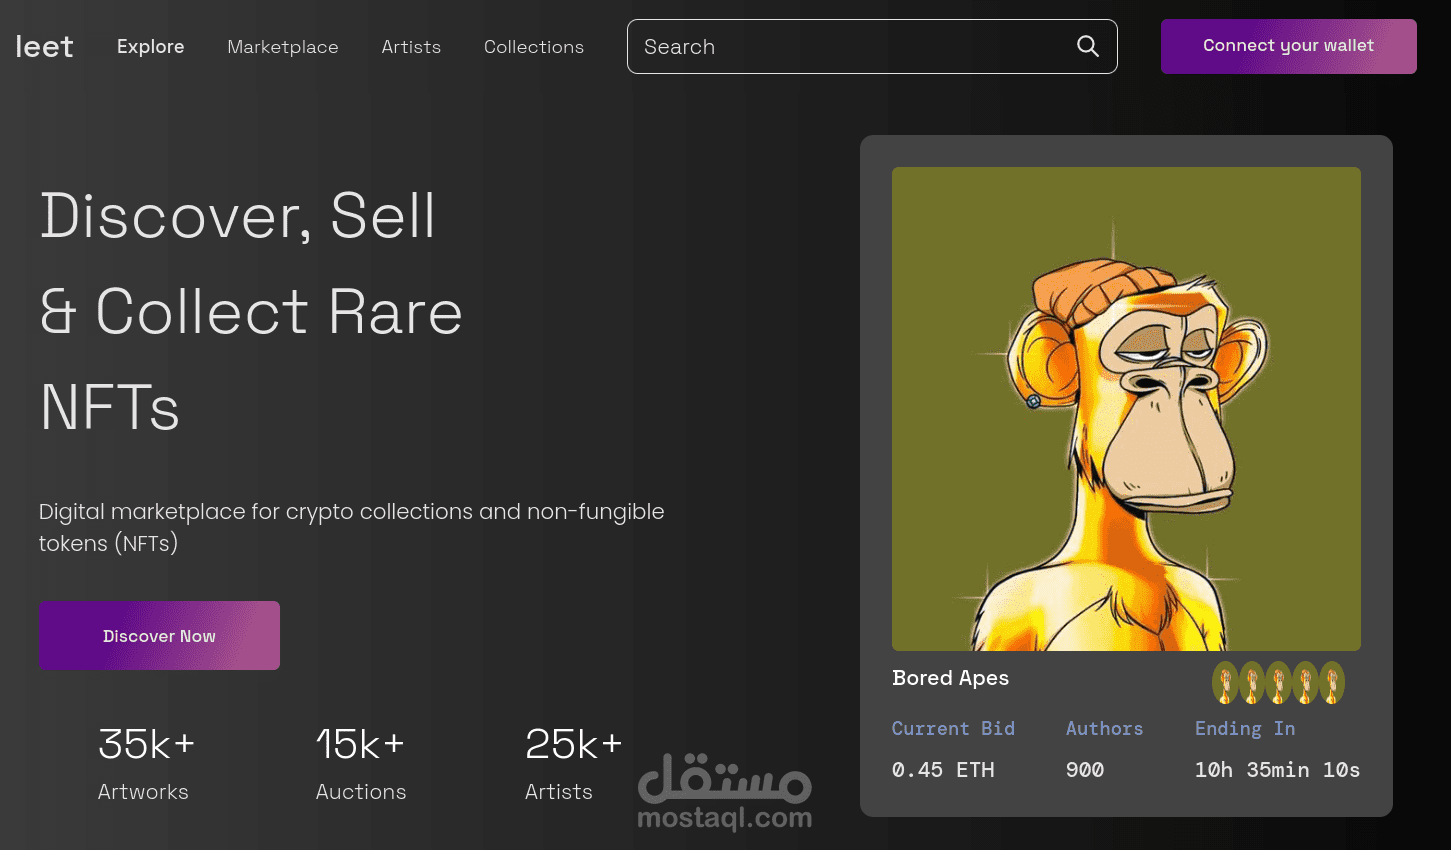Click the 15k+ Auctions statistic

pos(361,764)
